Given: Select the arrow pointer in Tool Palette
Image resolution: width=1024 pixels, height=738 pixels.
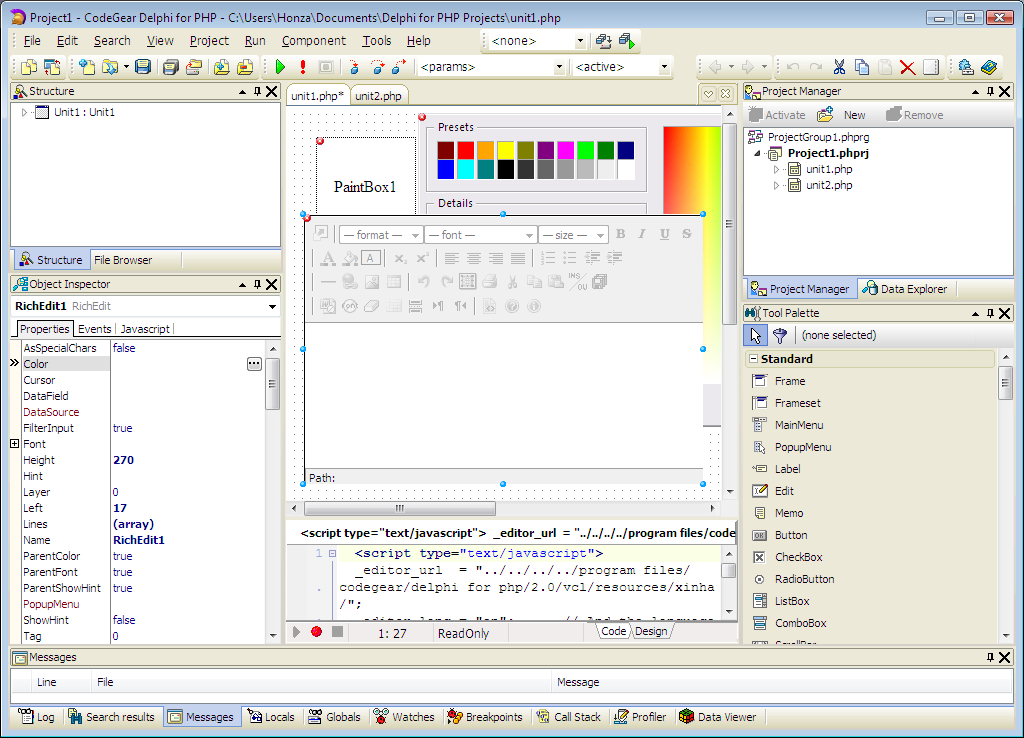Looking at the screenshot, I should point(757,335).
